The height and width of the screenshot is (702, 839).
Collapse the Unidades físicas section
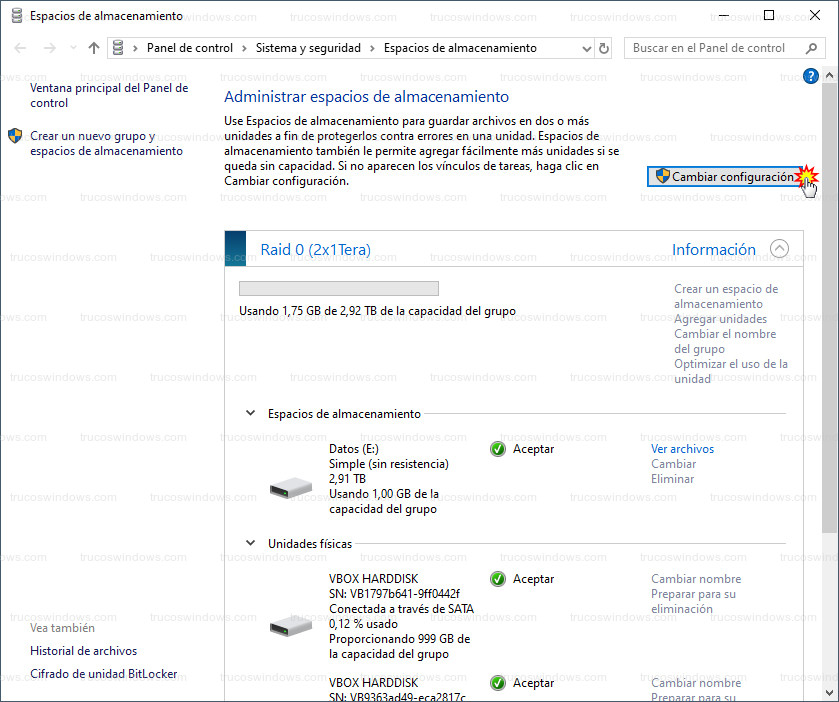click(x=250, y=543)
